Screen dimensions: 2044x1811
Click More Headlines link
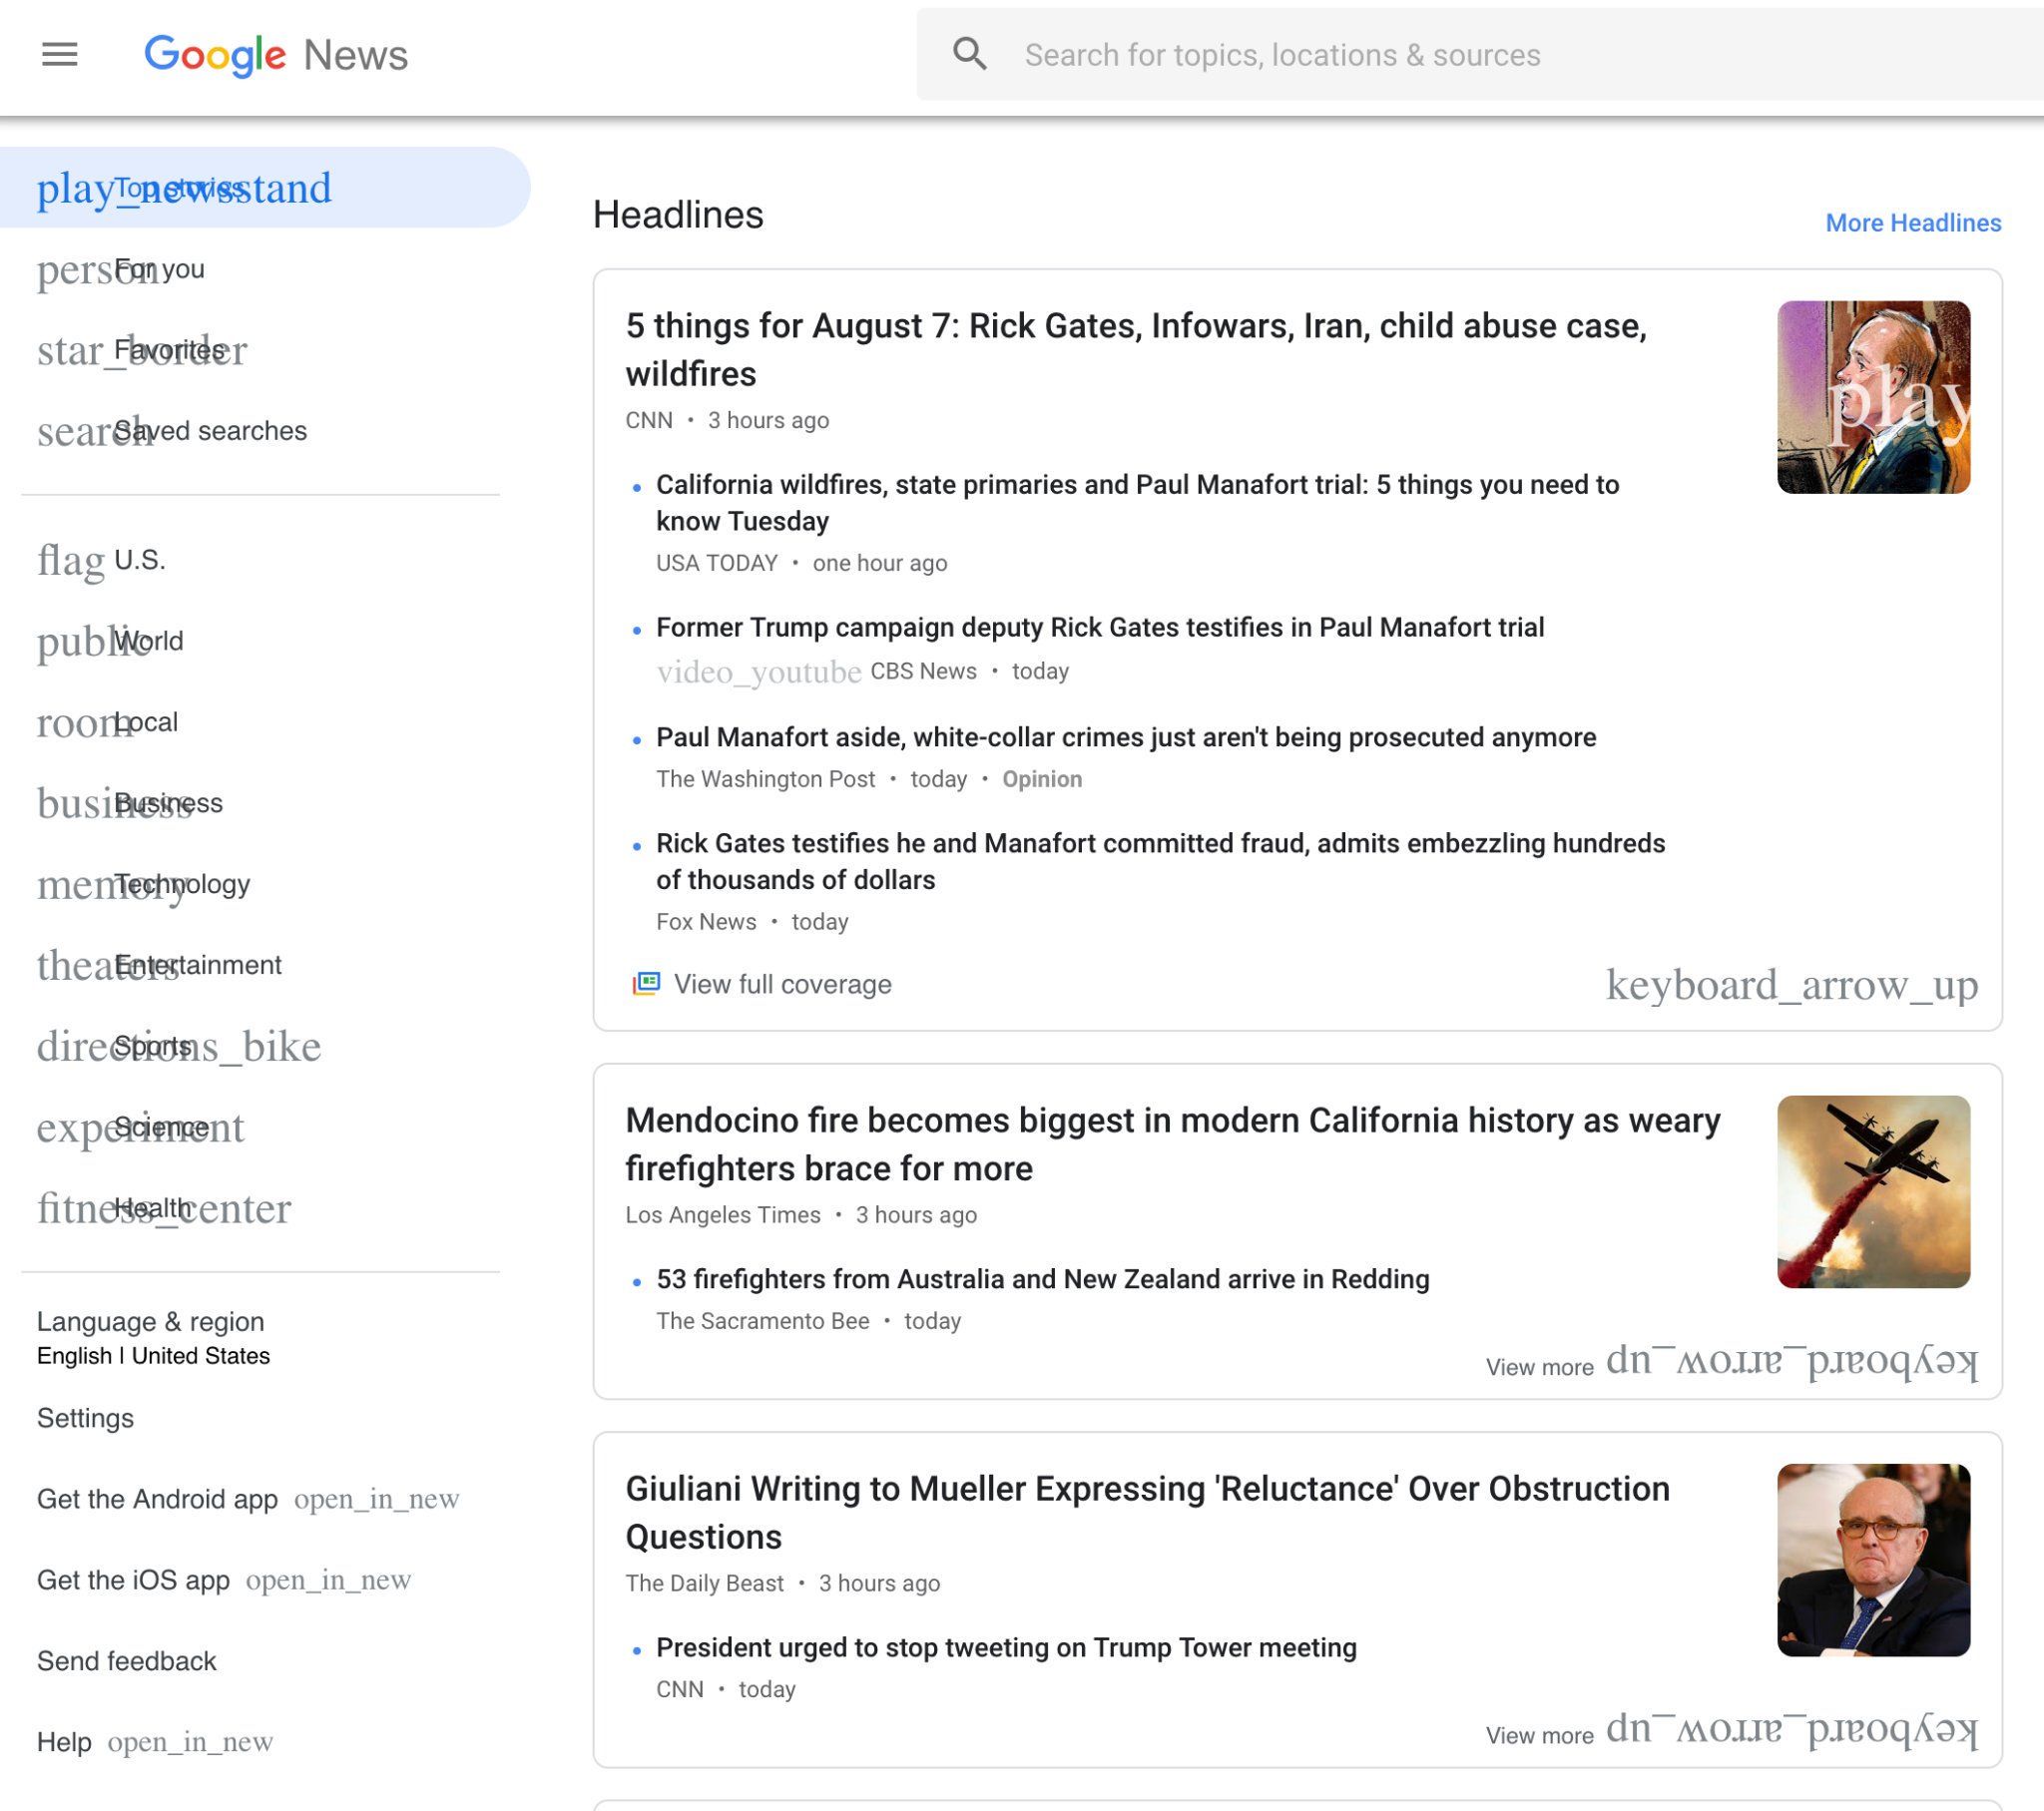coord(1913,224)
